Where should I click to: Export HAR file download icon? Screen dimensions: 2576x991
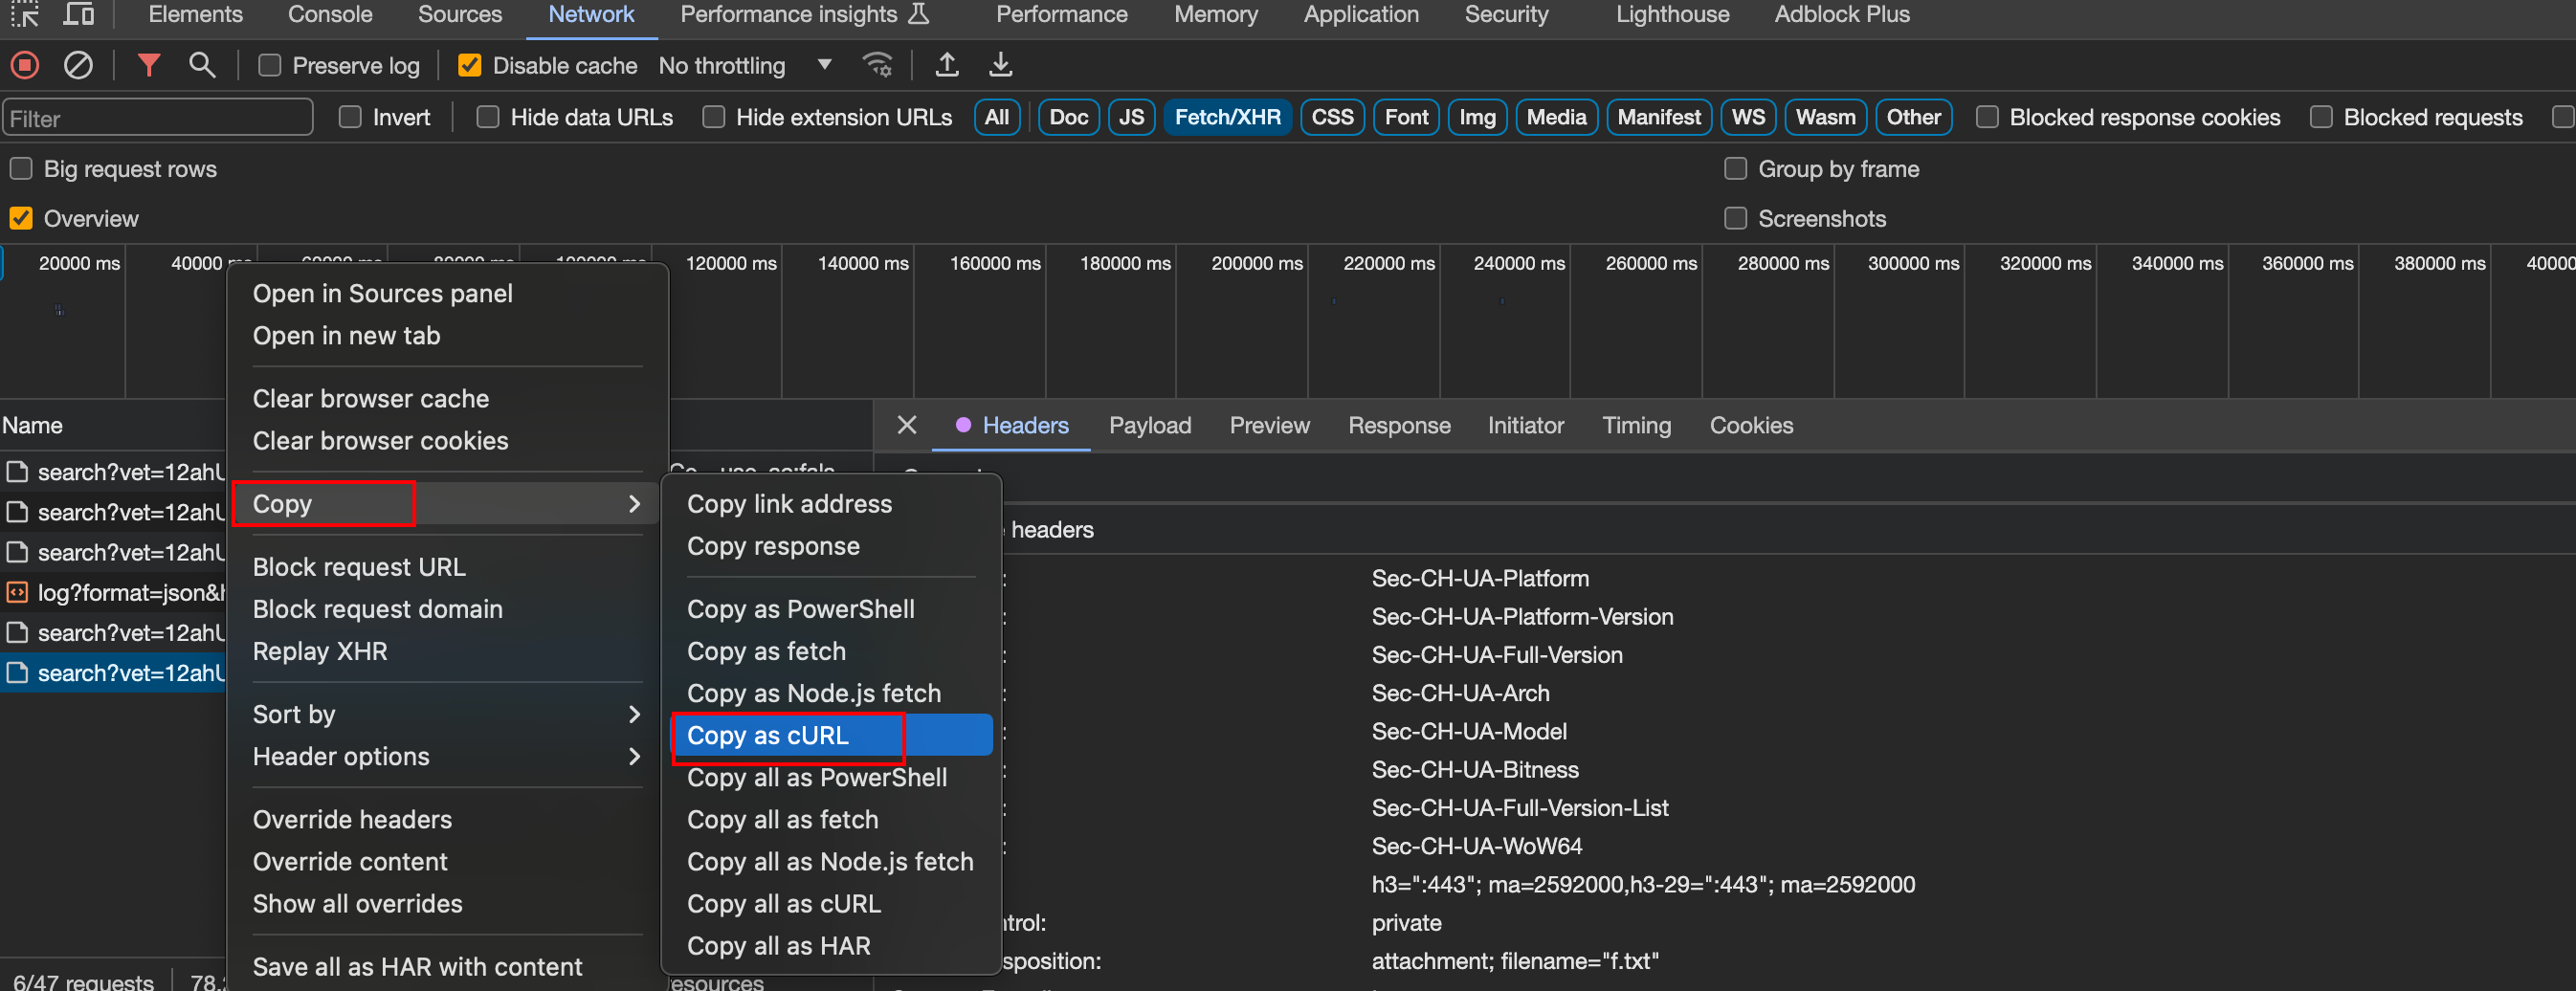pyautogui.click(x=1000, y=66)
